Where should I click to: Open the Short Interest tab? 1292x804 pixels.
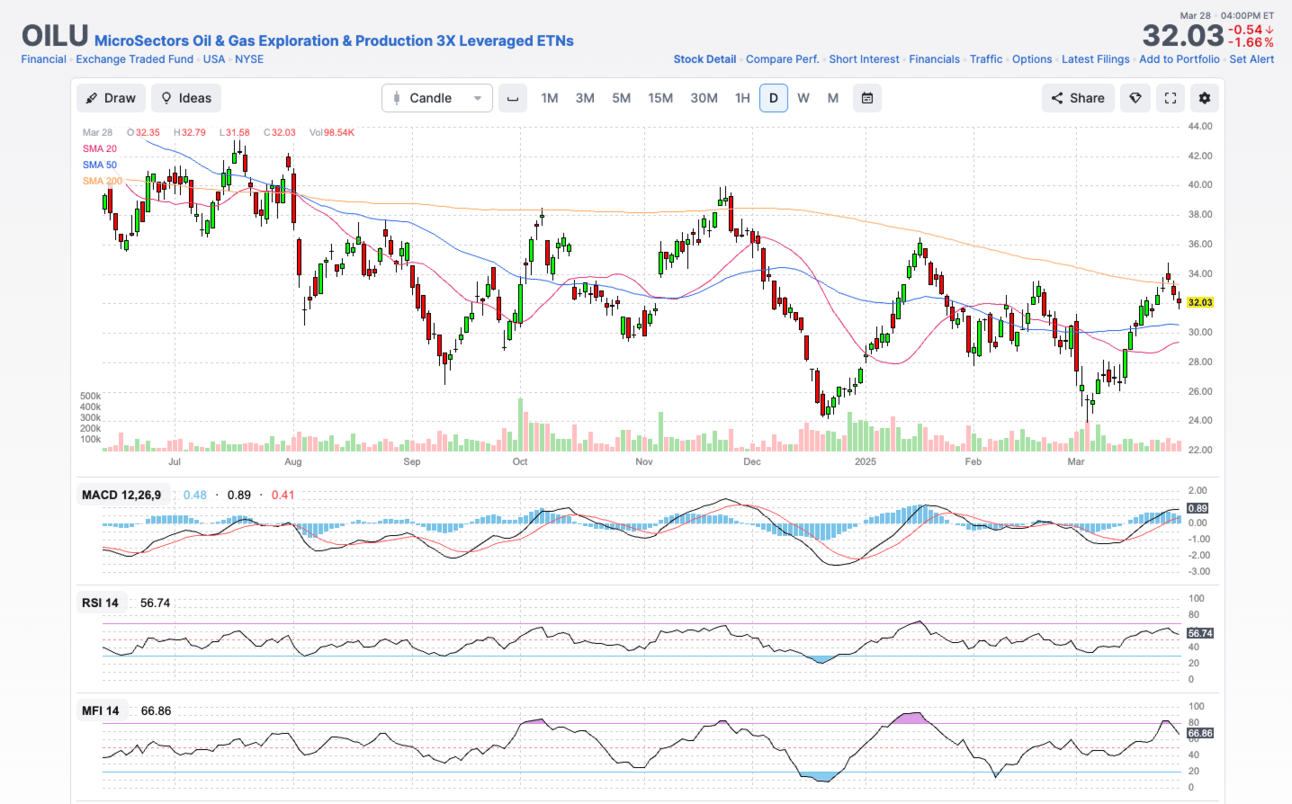tap(864, 59)
